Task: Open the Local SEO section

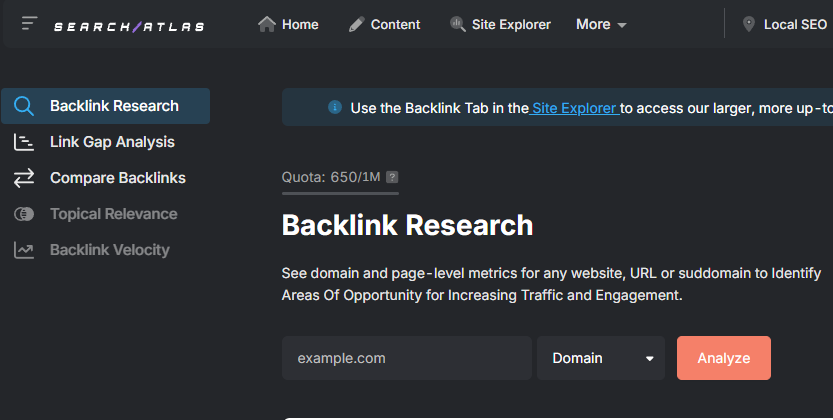Action: pos(785,24)
